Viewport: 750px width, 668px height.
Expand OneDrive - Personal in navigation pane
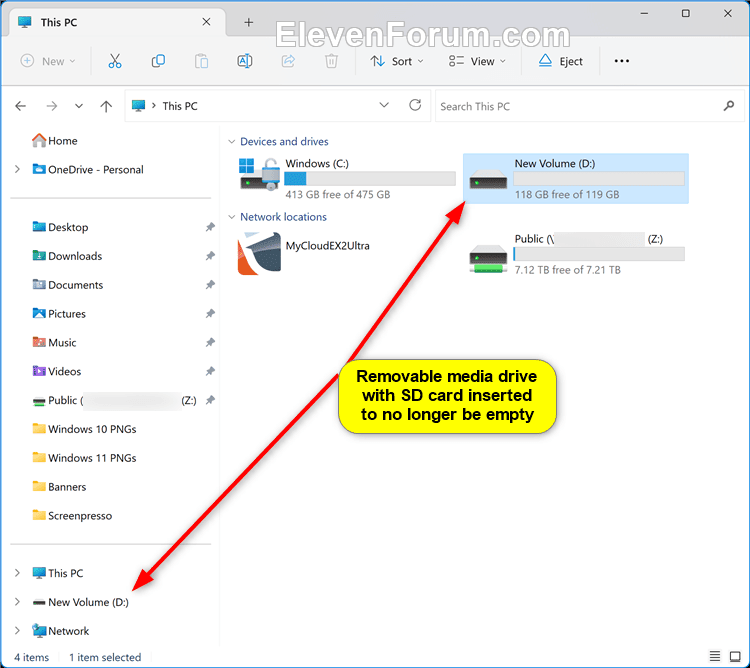[x=17, y=169]
